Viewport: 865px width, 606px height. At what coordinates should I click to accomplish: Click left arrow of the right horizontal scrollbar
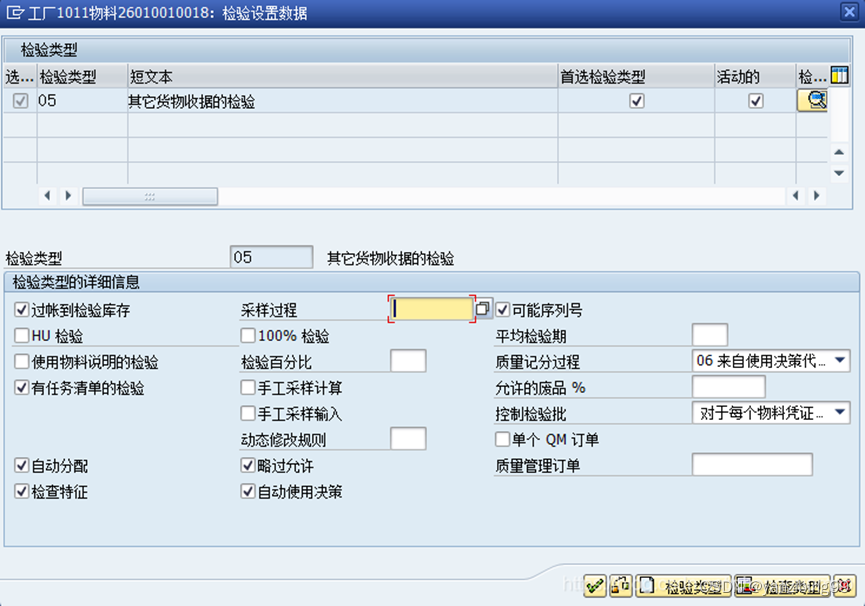795,195
